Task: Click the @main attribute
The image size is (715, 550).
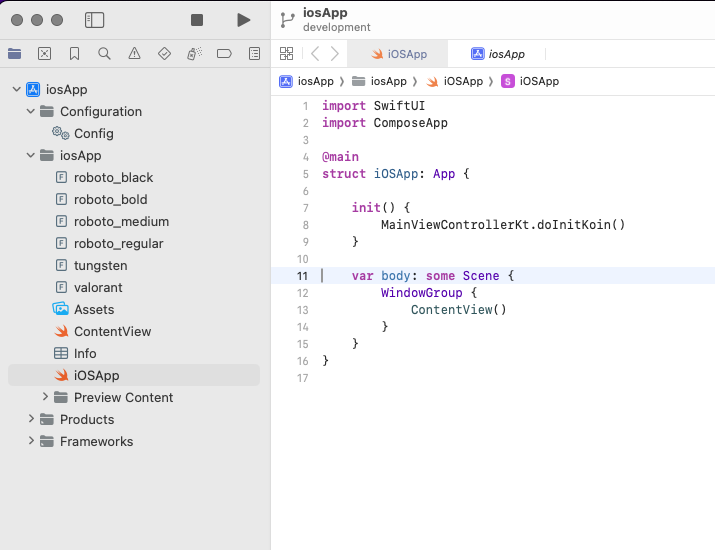Action: [x=340, y=157]
